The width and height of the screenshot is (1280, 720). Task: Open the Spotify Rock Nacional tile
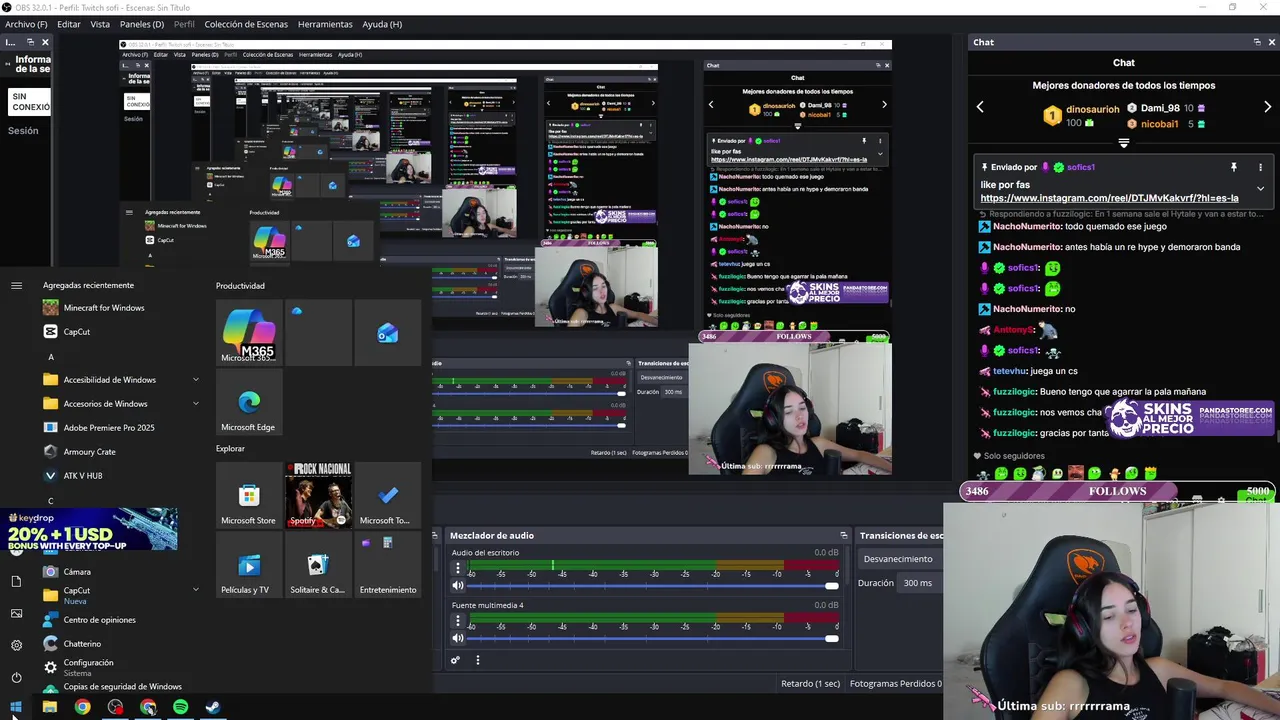(x=318, y=495)
